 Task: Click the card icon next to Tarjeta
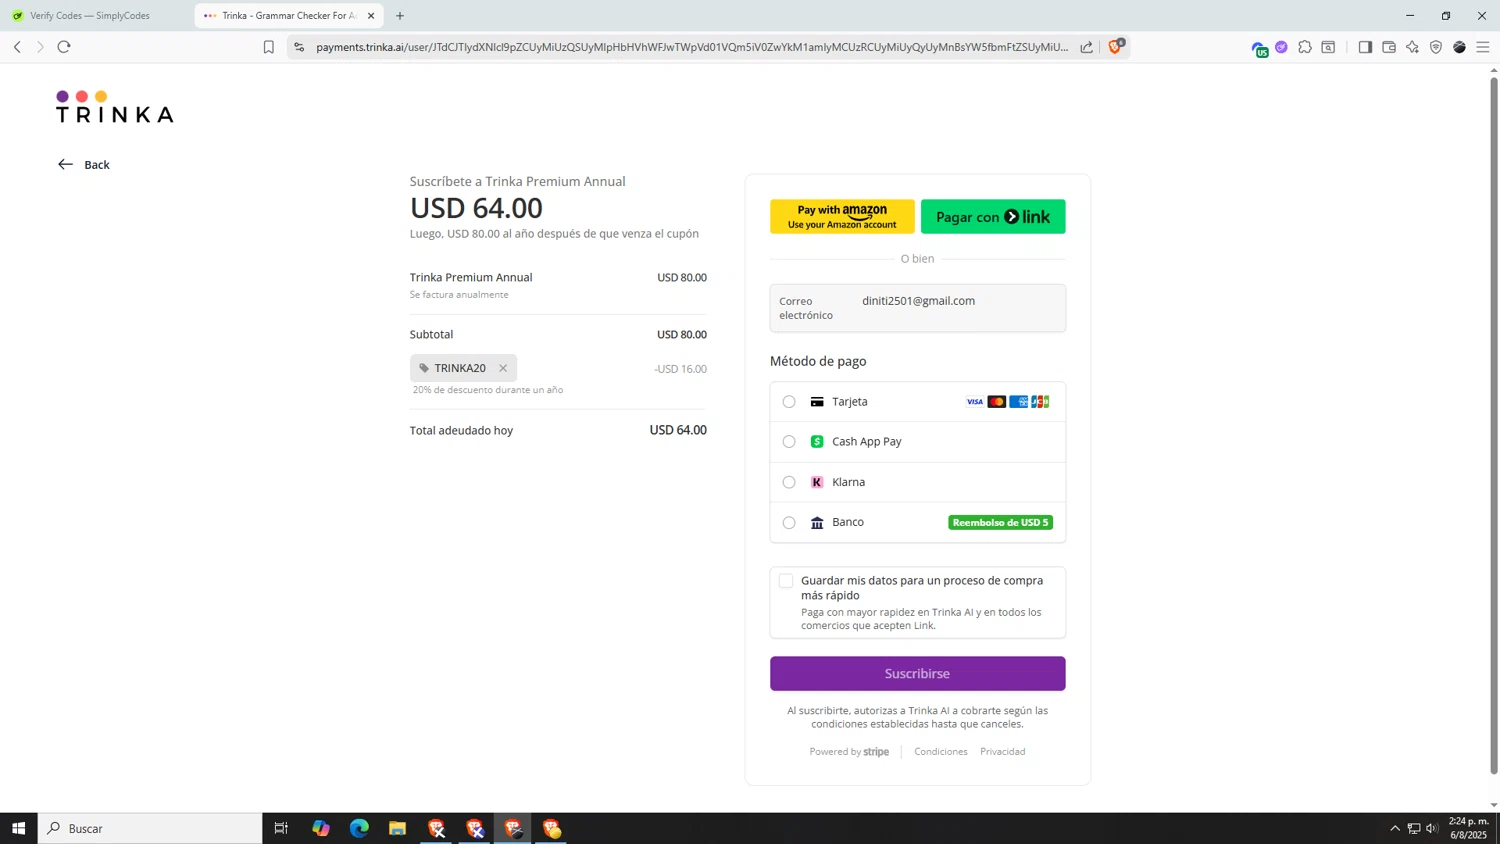817,402
